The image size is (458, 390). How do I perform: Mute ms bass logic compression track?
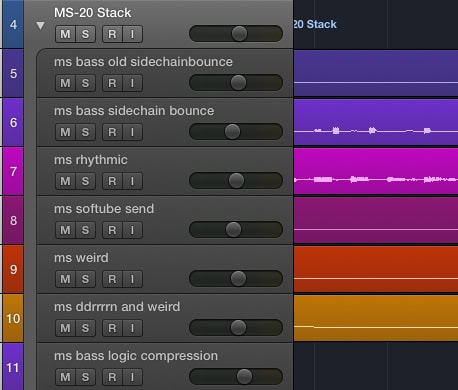[65, 377]
